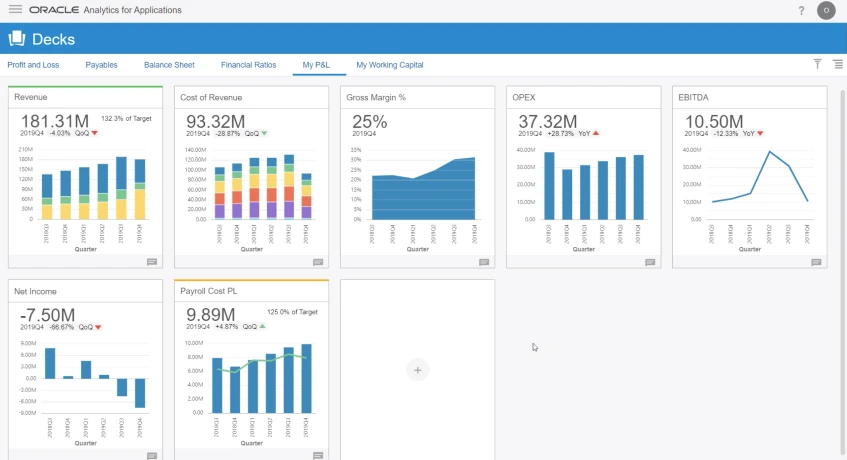Open comments on Cost of Revenue card
847x460 pixels.
[x=318, y=262]
